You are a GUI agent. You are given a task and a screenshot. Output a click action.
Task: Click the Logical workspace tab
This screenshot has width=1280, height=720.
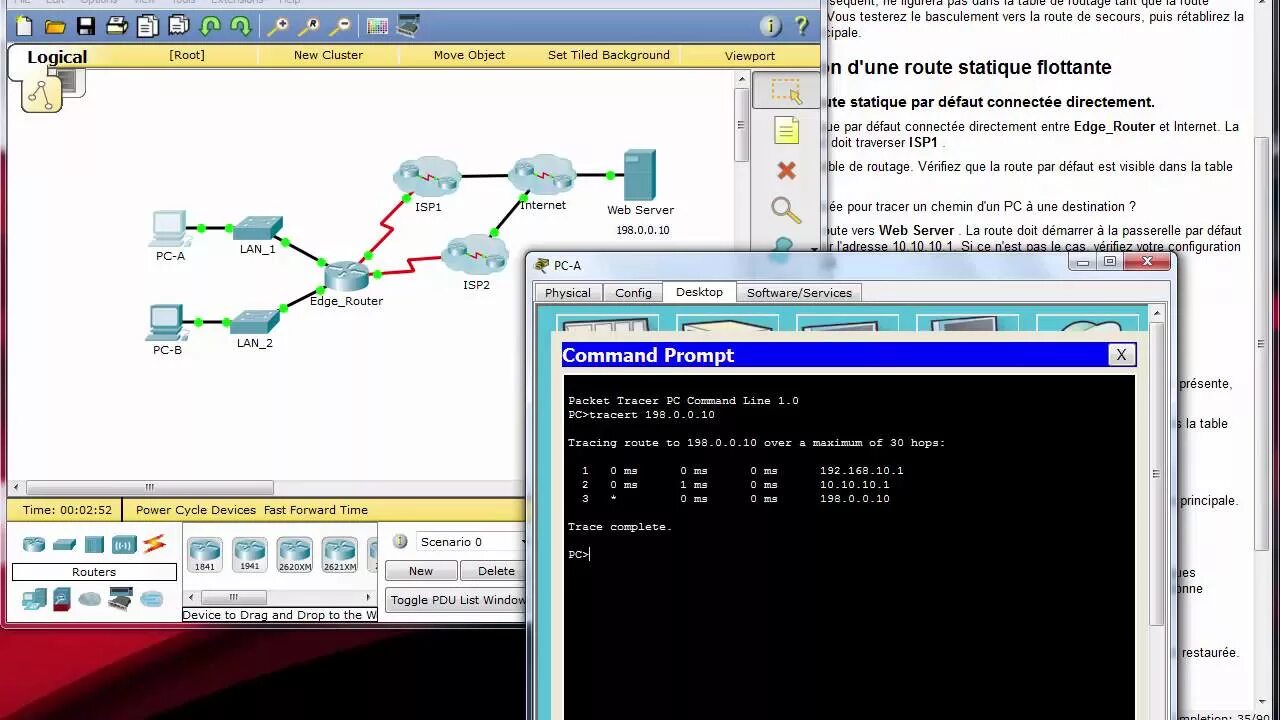pos(57,57)
